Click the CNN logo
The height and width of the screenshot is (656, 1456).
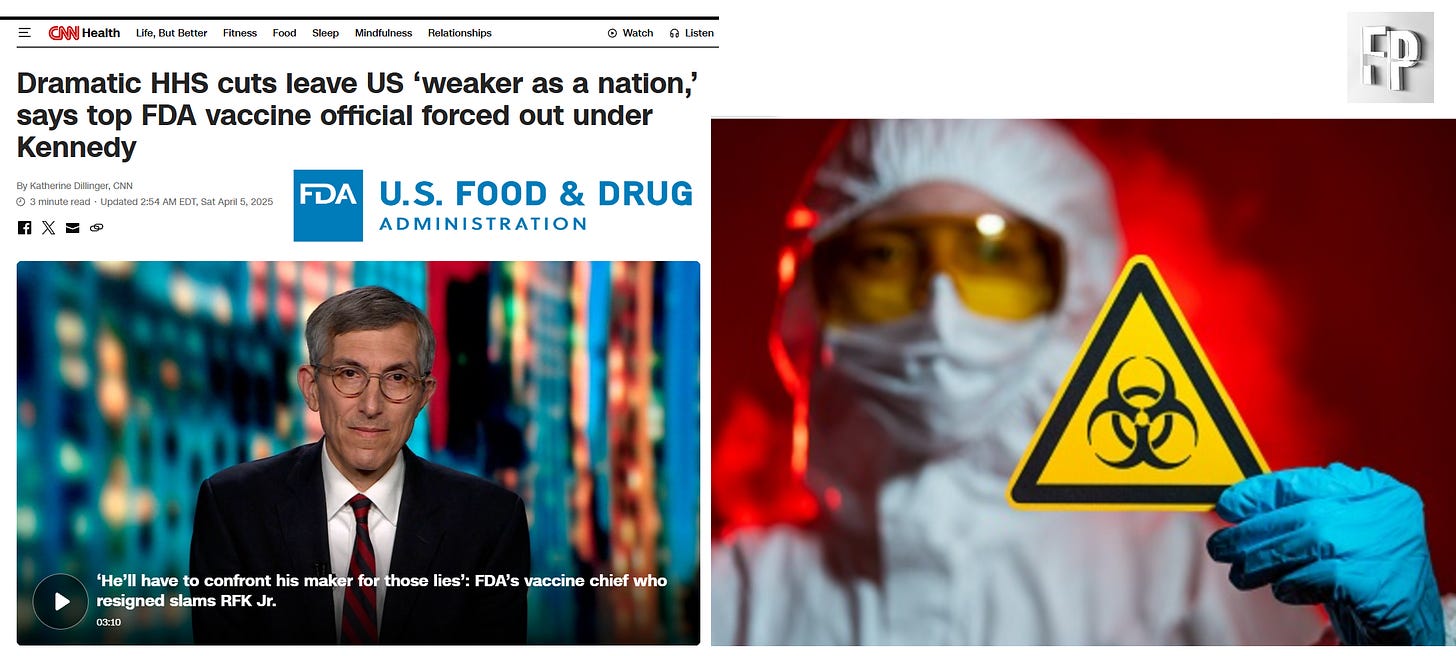[x=64, y=33]
